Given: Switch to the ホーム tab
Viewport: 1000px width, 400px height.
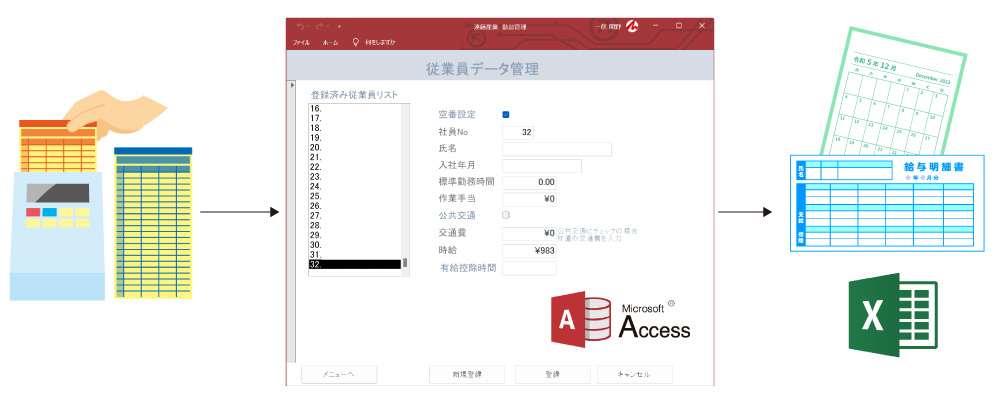Looking at the screenshot, I should pos(330,43).
